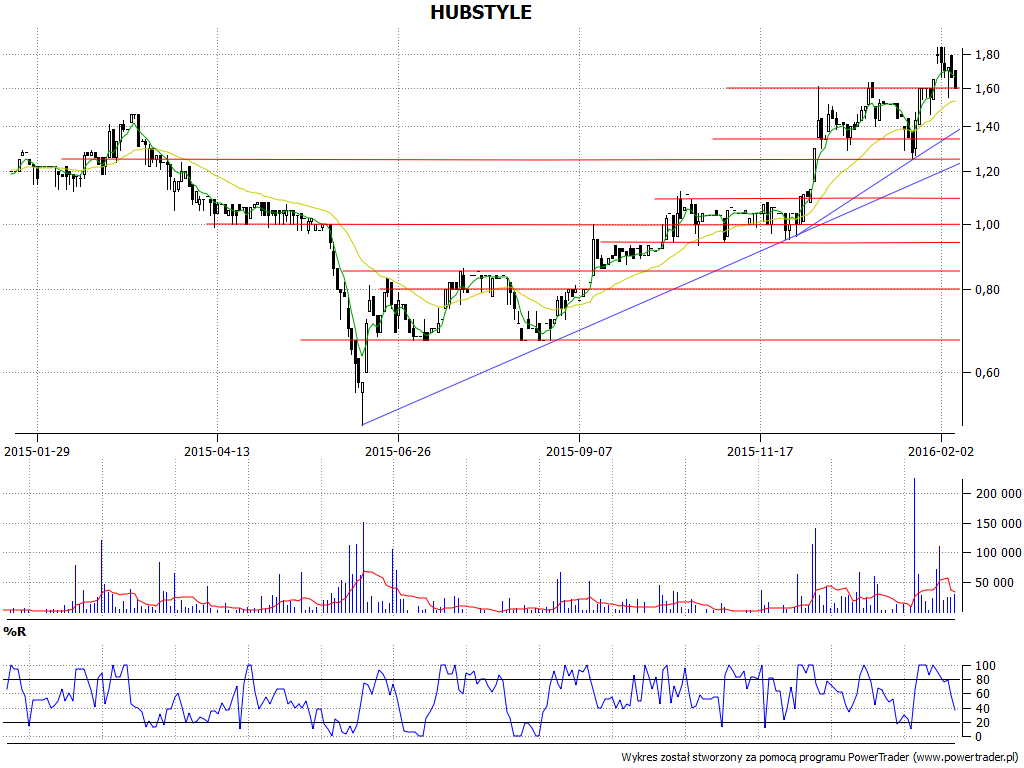Click the 40 level on %R axis
1024x768 pixels.
(982, 709)
